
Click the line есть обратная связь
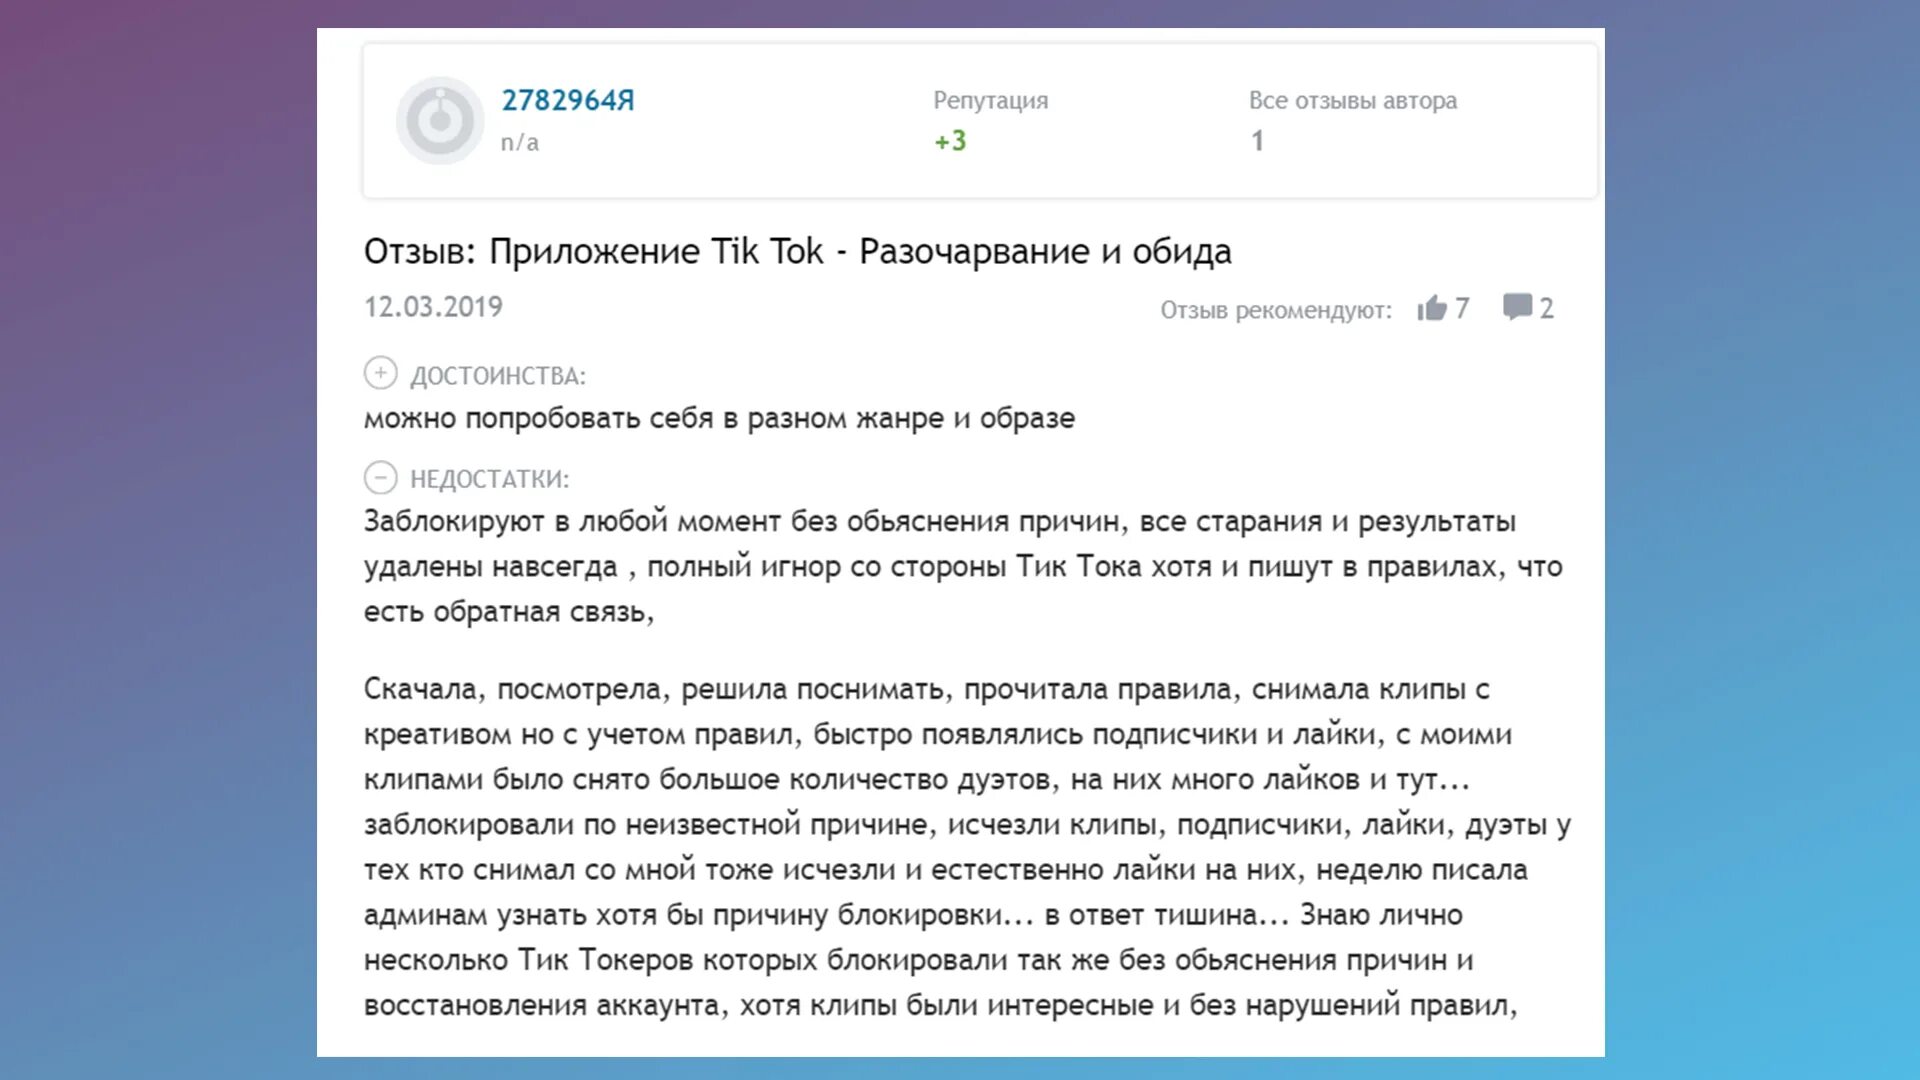pyautogui.click(x=508, y=612)
